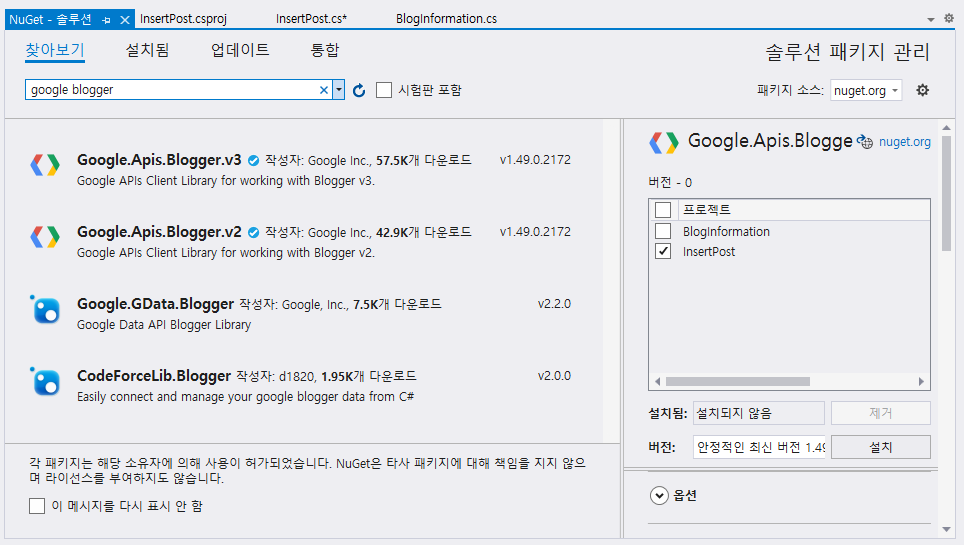
Task: Click the BlogInformation project name
Action: [x=726, y=231]
